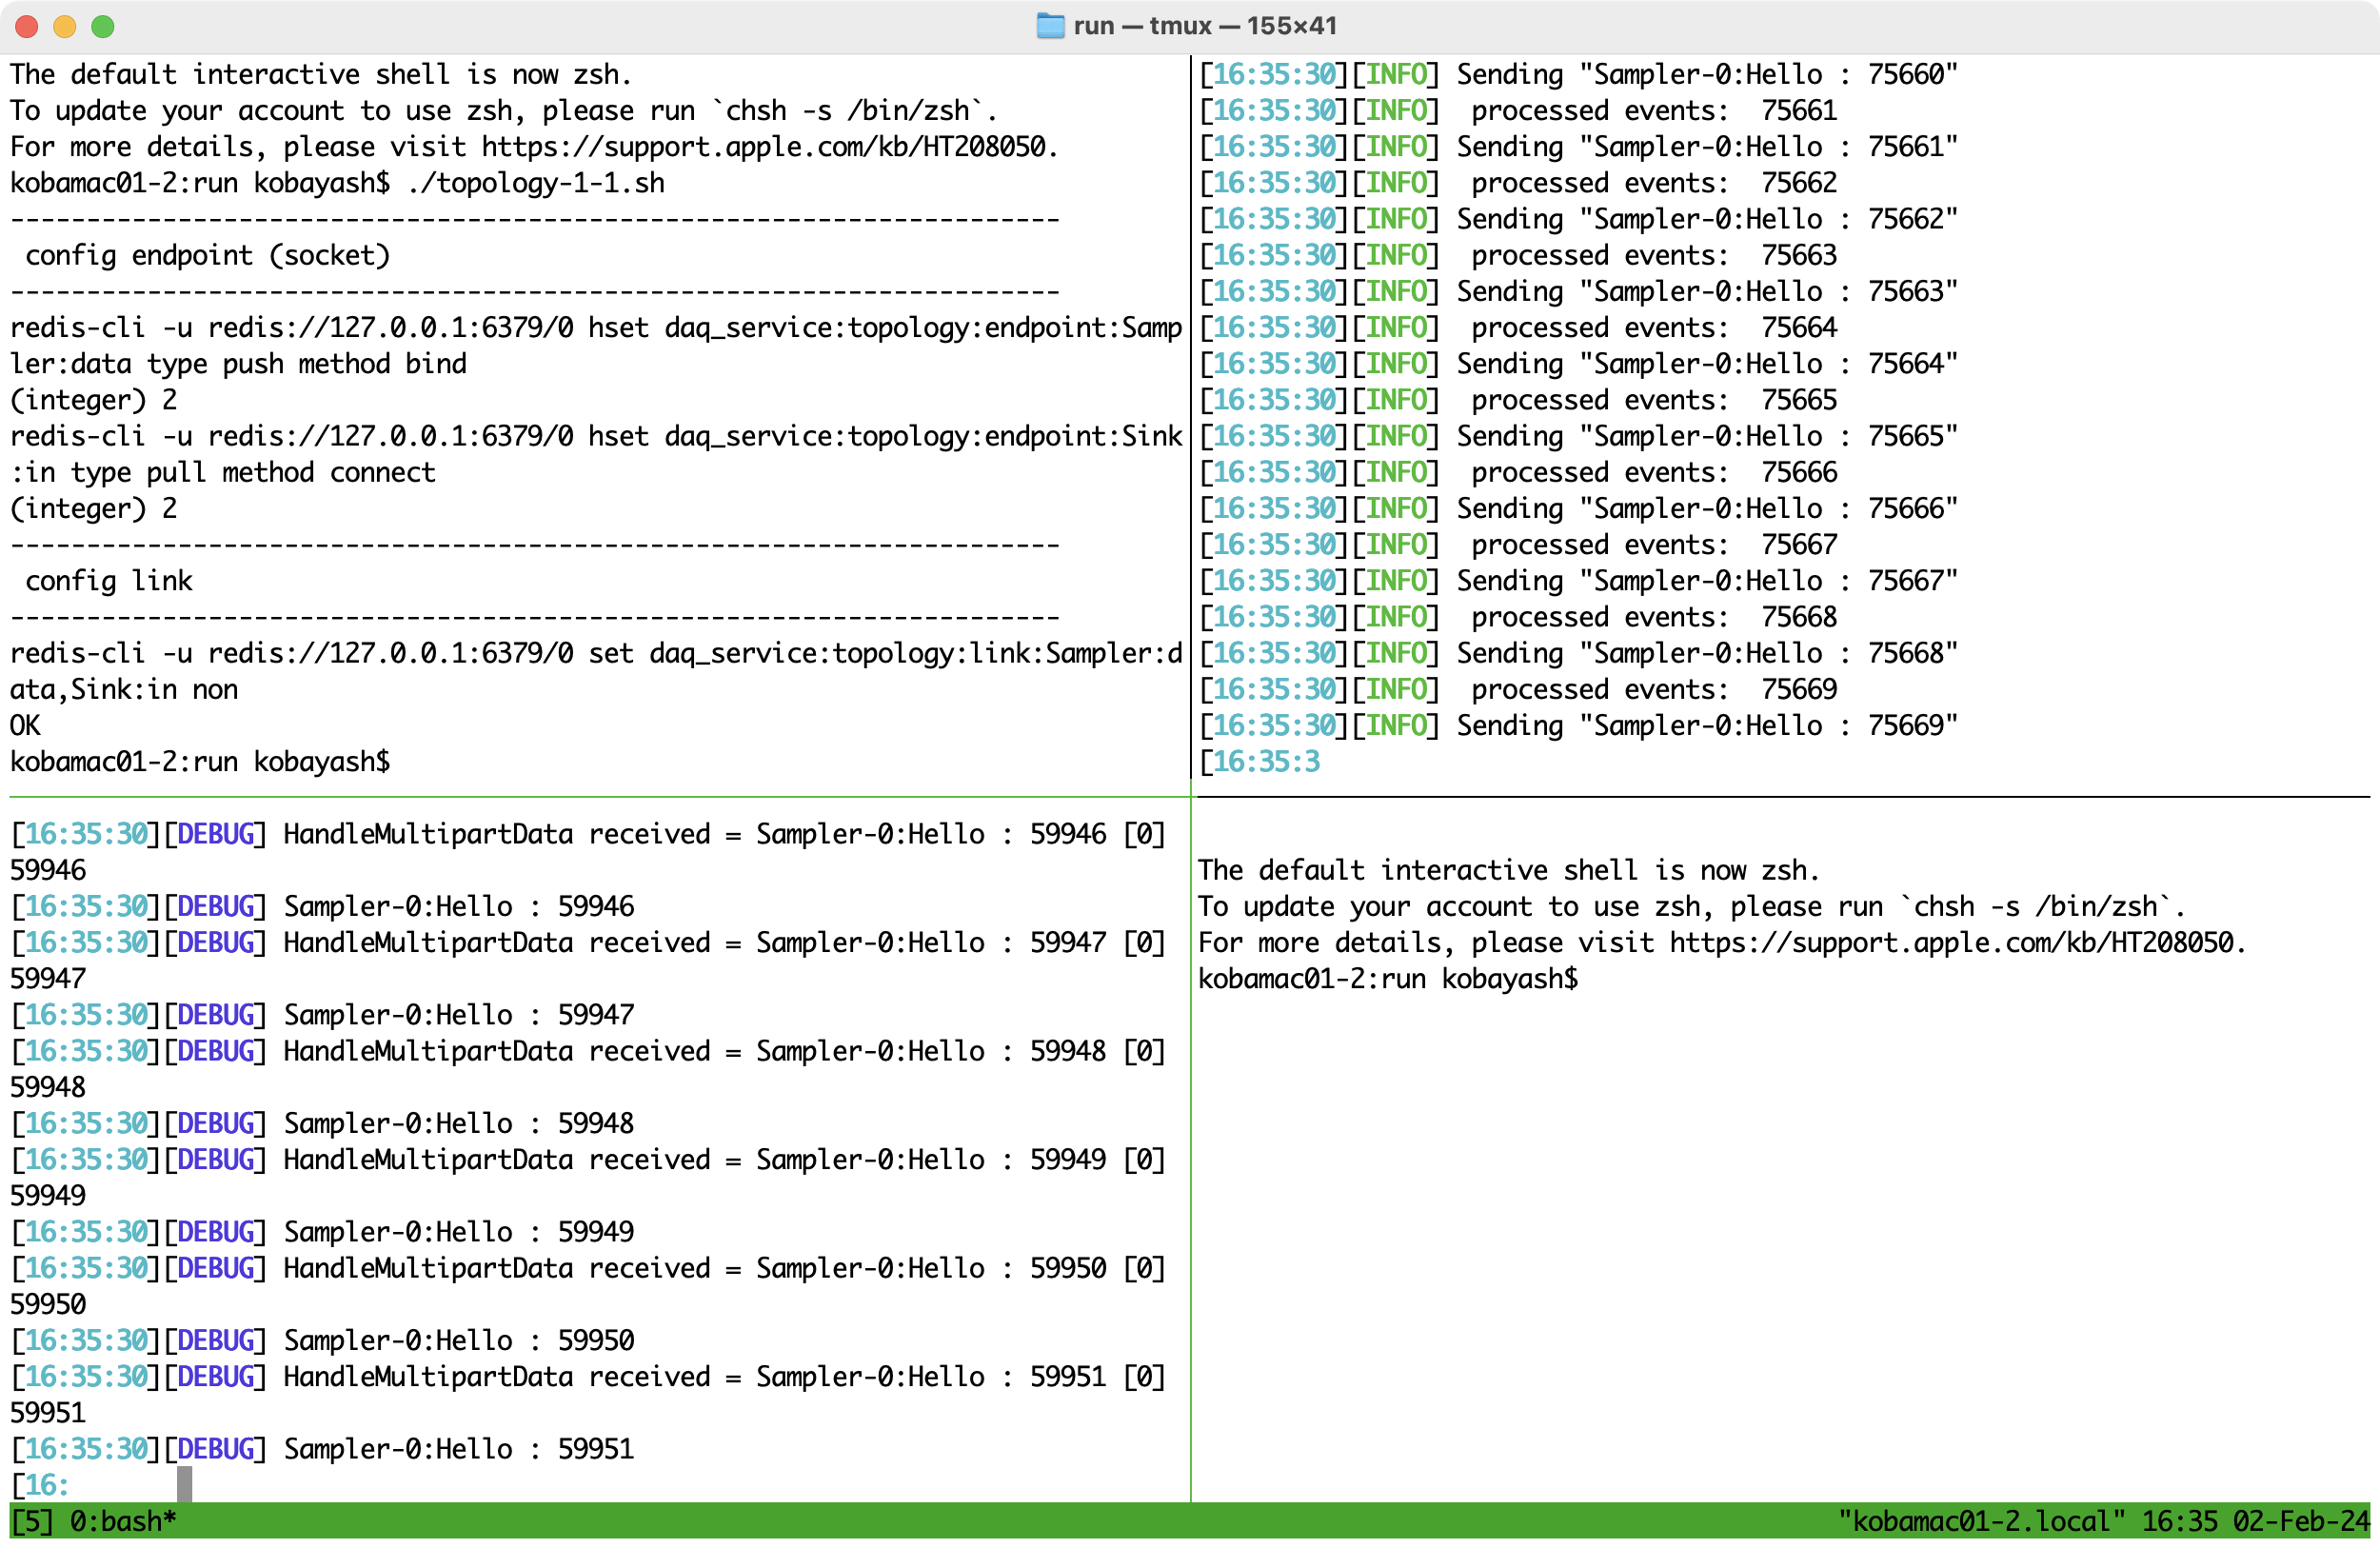Screen dimensions: 2380x1548
Task: Click the folder icon in title bar
Action: pyautogui.click(x=1049, y=26)
